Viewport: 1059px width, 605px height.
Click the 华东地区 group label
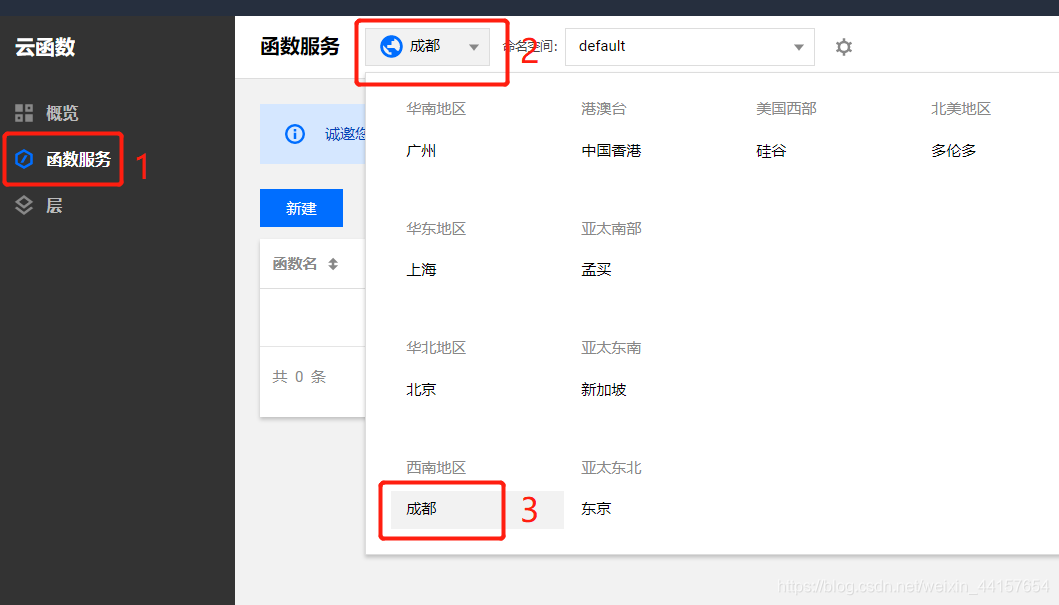pos(436,229)
